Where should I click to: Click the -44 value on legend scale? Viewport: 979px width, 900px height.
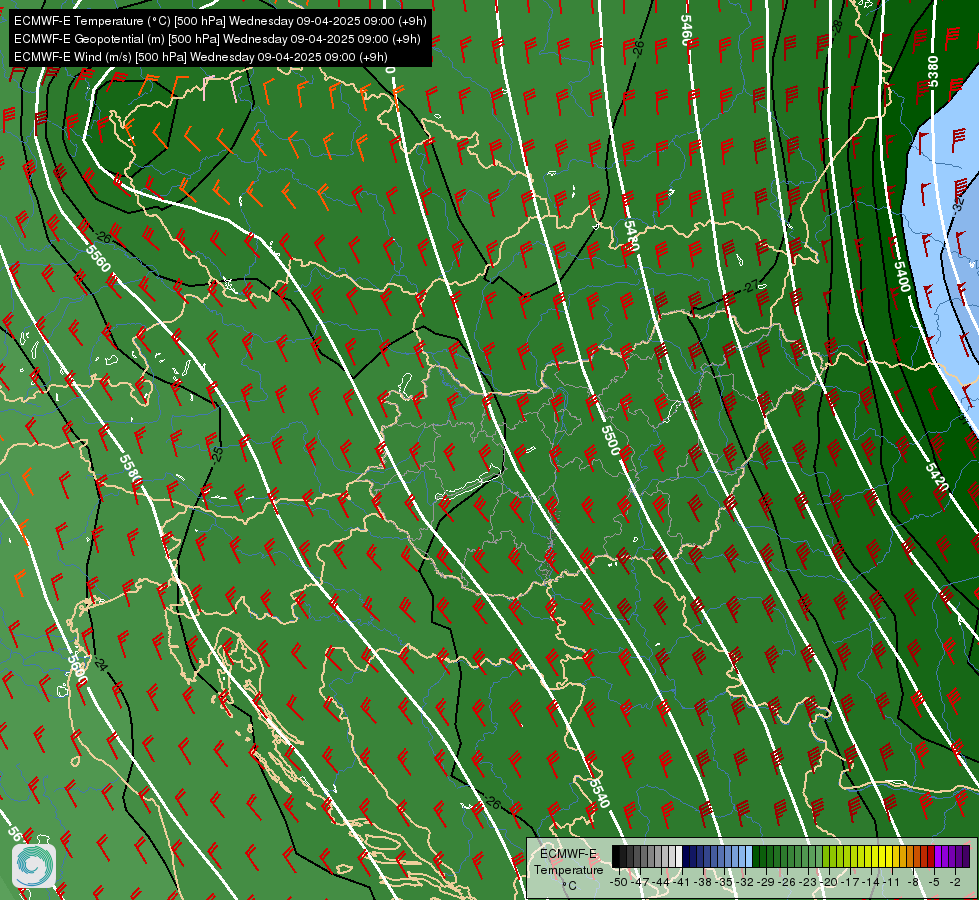click(x=662, y=882)
